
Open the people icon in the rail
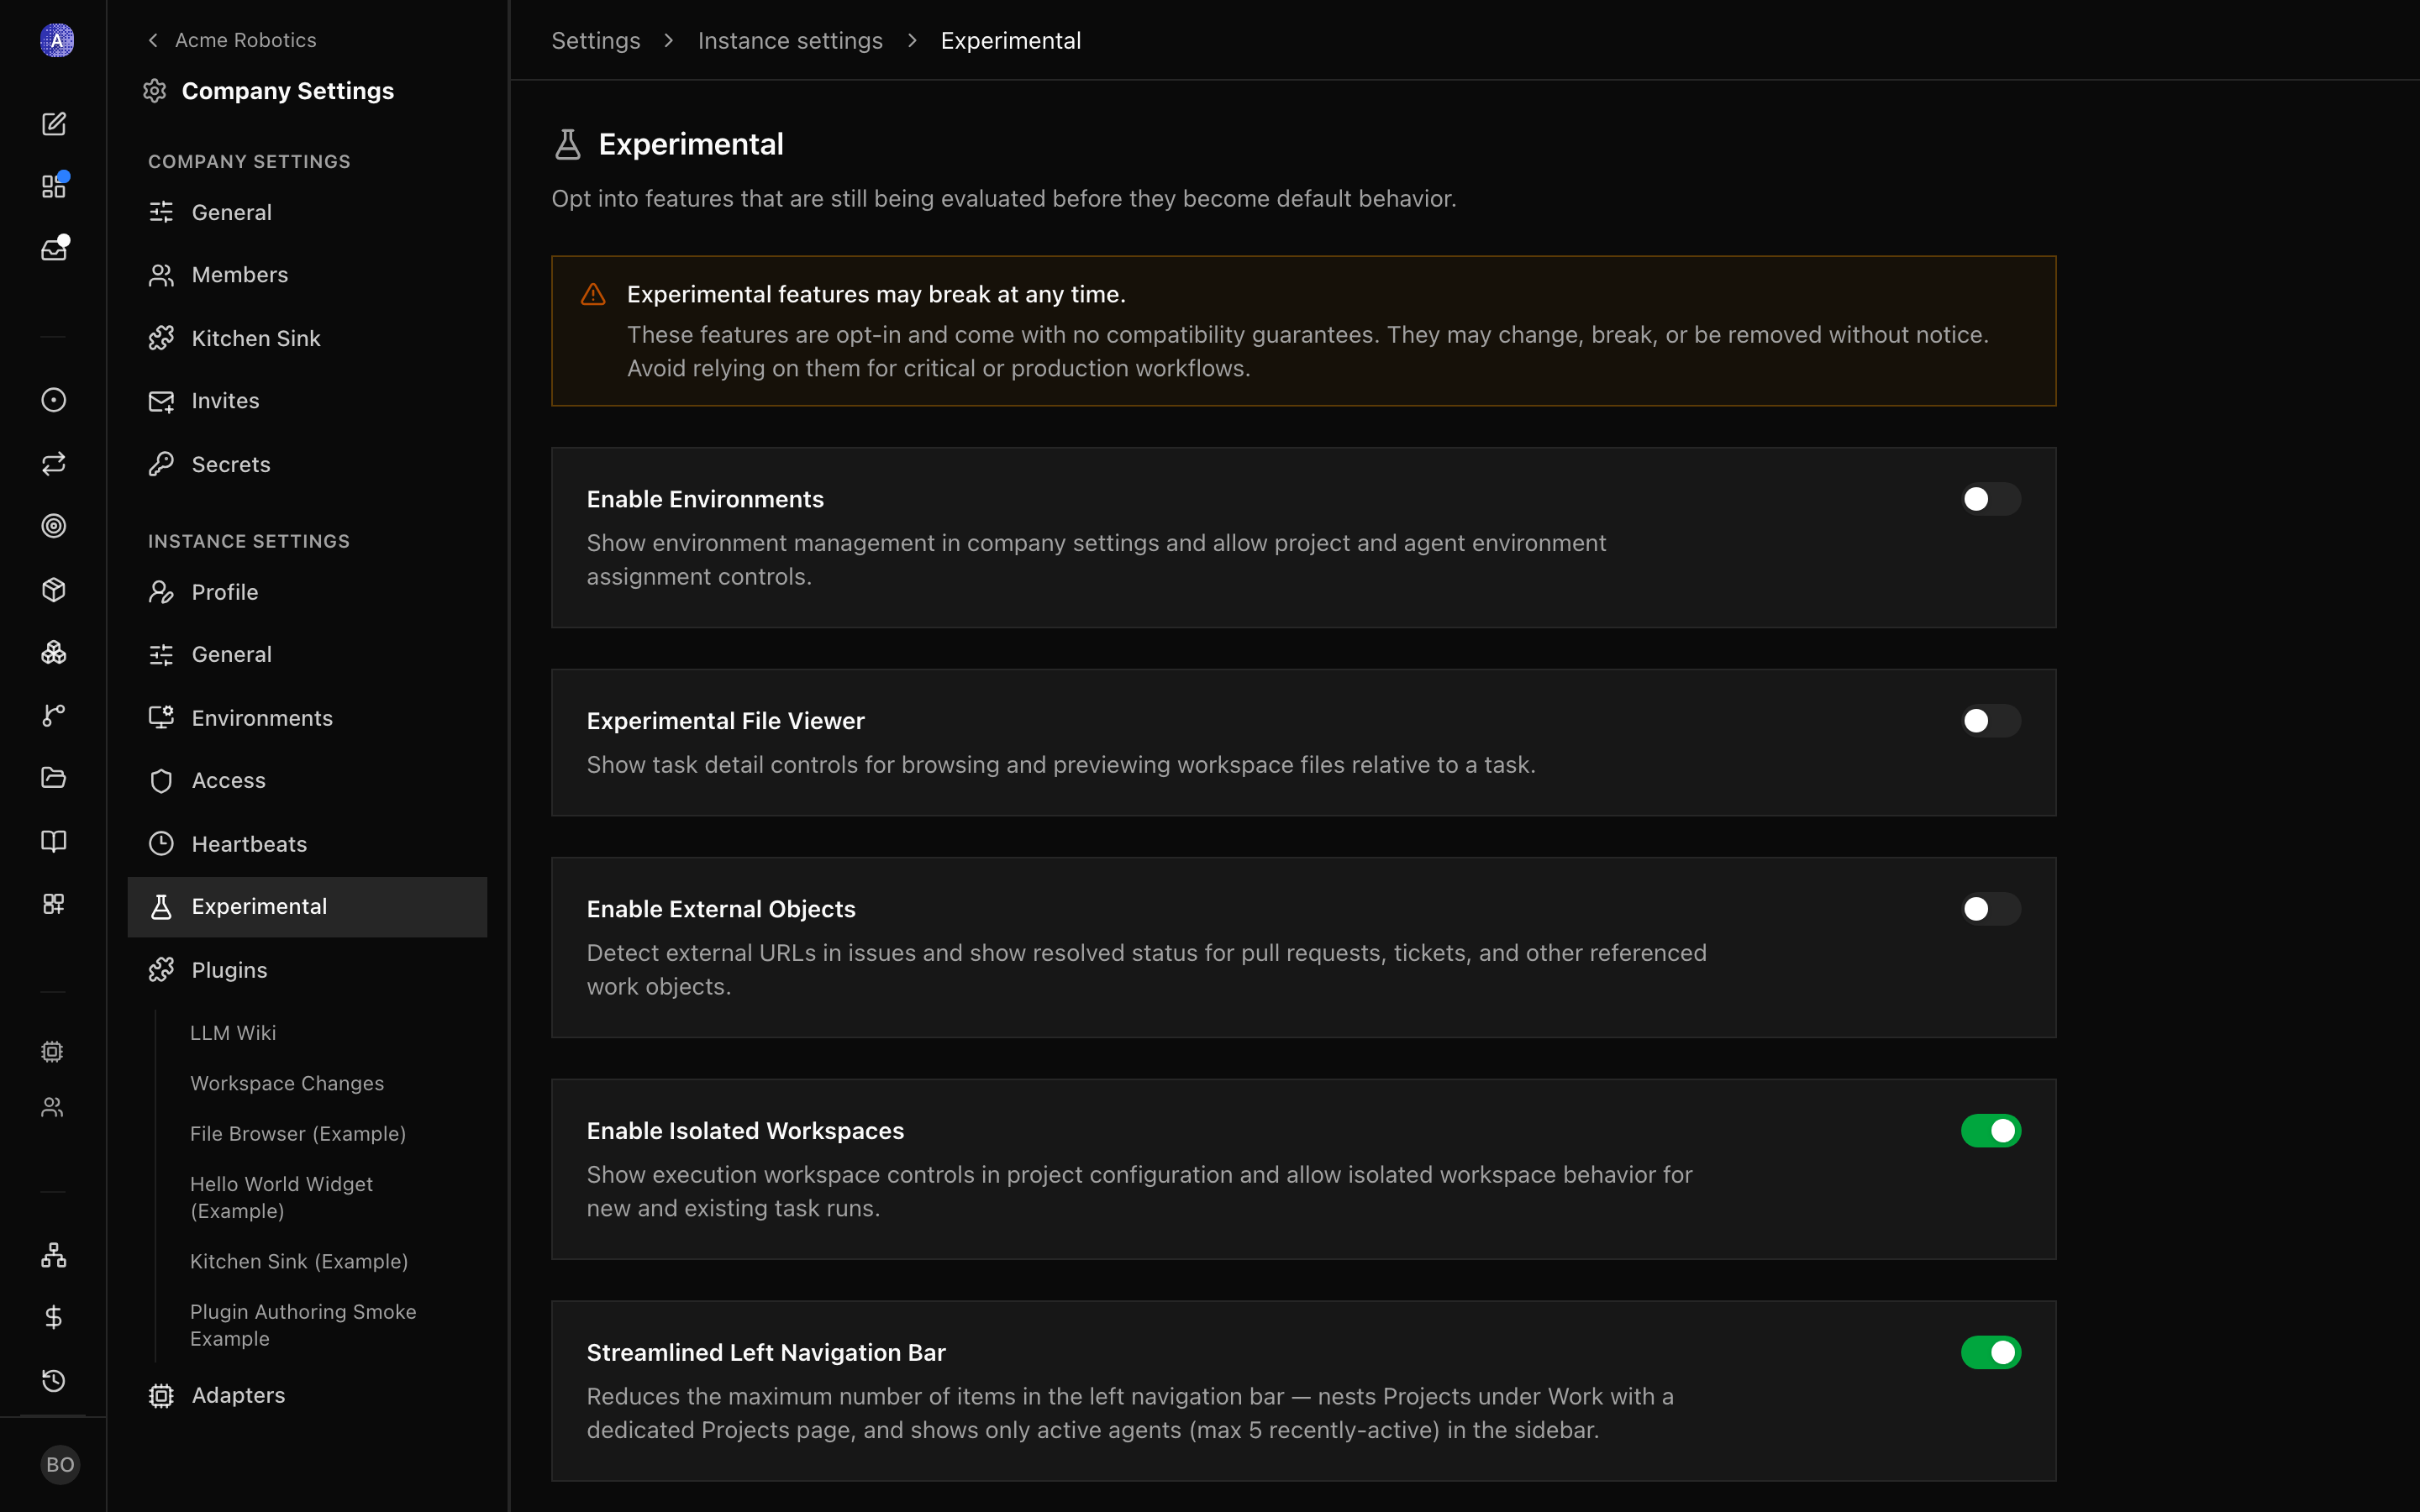(x=52, y=1107)
